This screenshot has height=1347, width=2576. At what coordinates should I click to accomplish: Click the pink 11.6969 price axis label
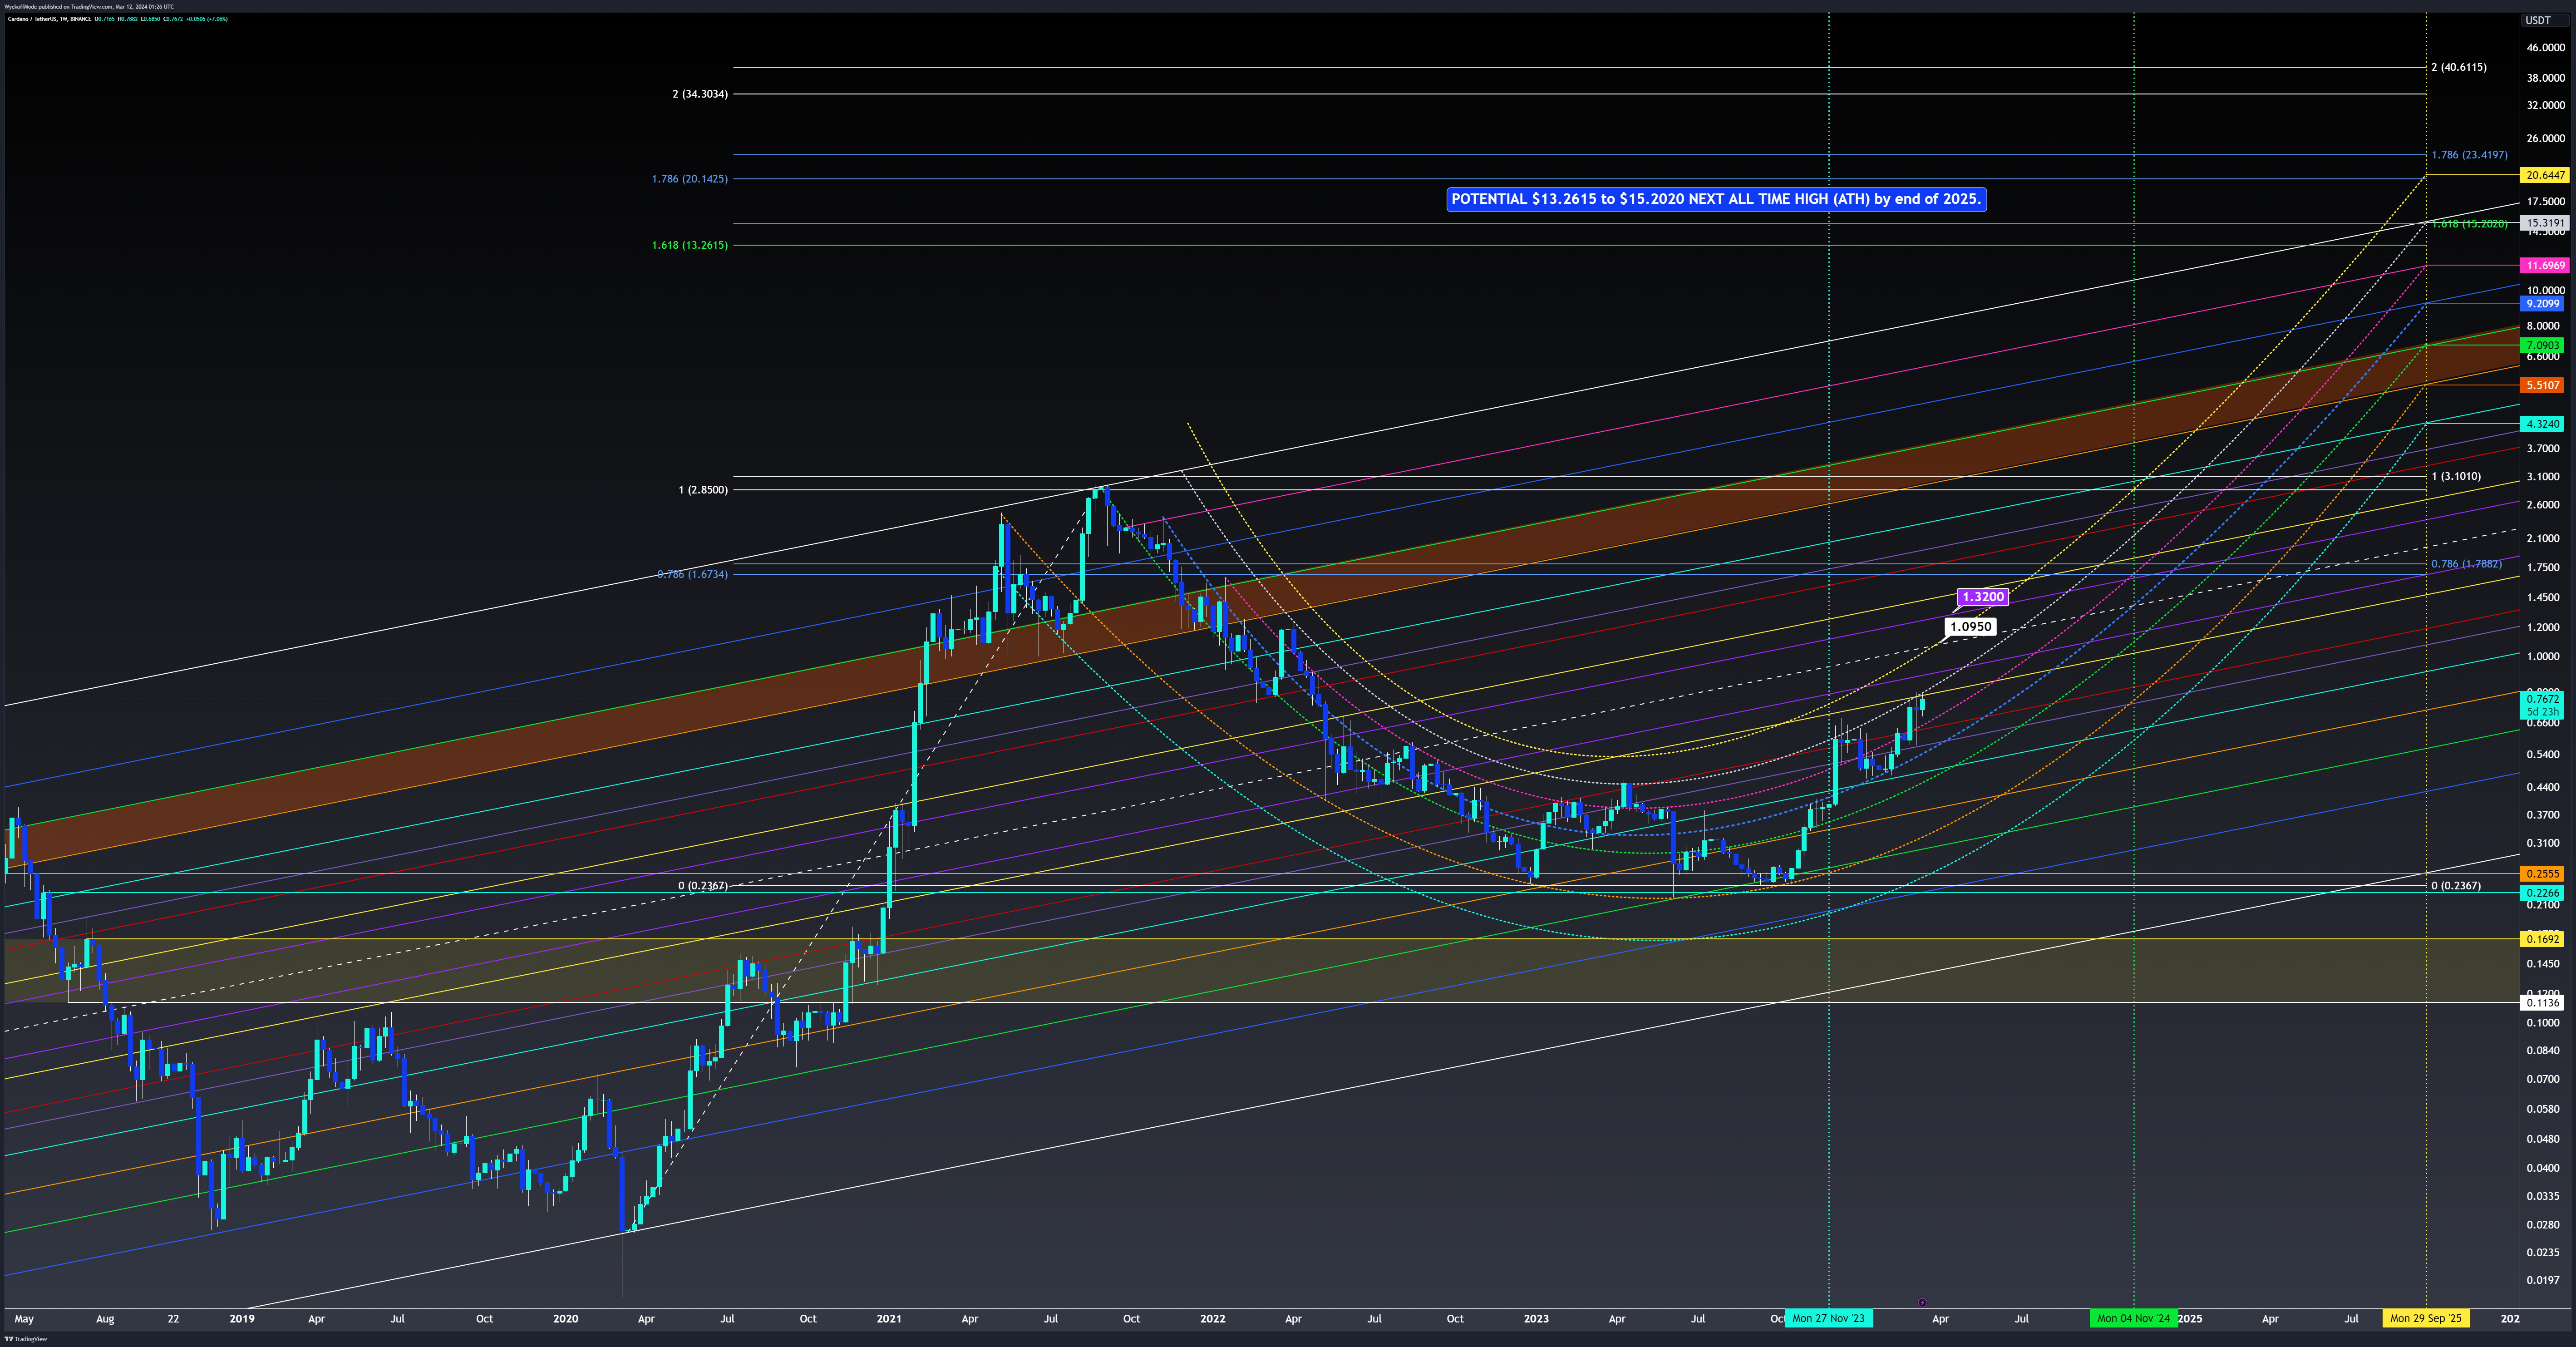tap(2544, 266)
